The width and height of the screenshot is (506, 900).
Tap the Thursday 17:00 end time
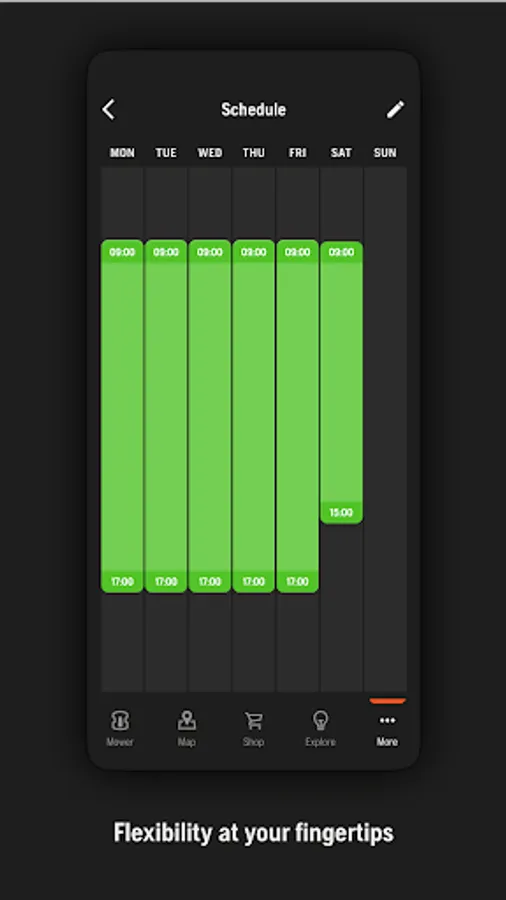pyautogui.click(x=254, y=581)
